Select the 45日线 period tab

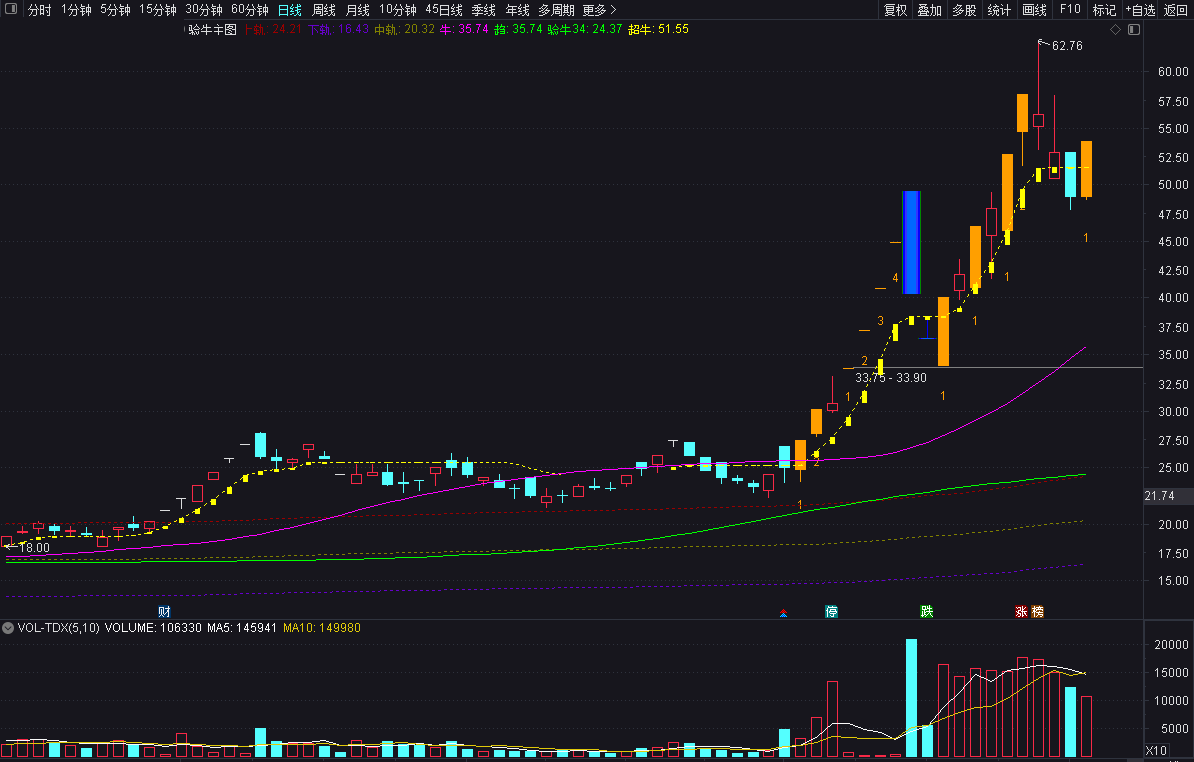click(444, 10)
